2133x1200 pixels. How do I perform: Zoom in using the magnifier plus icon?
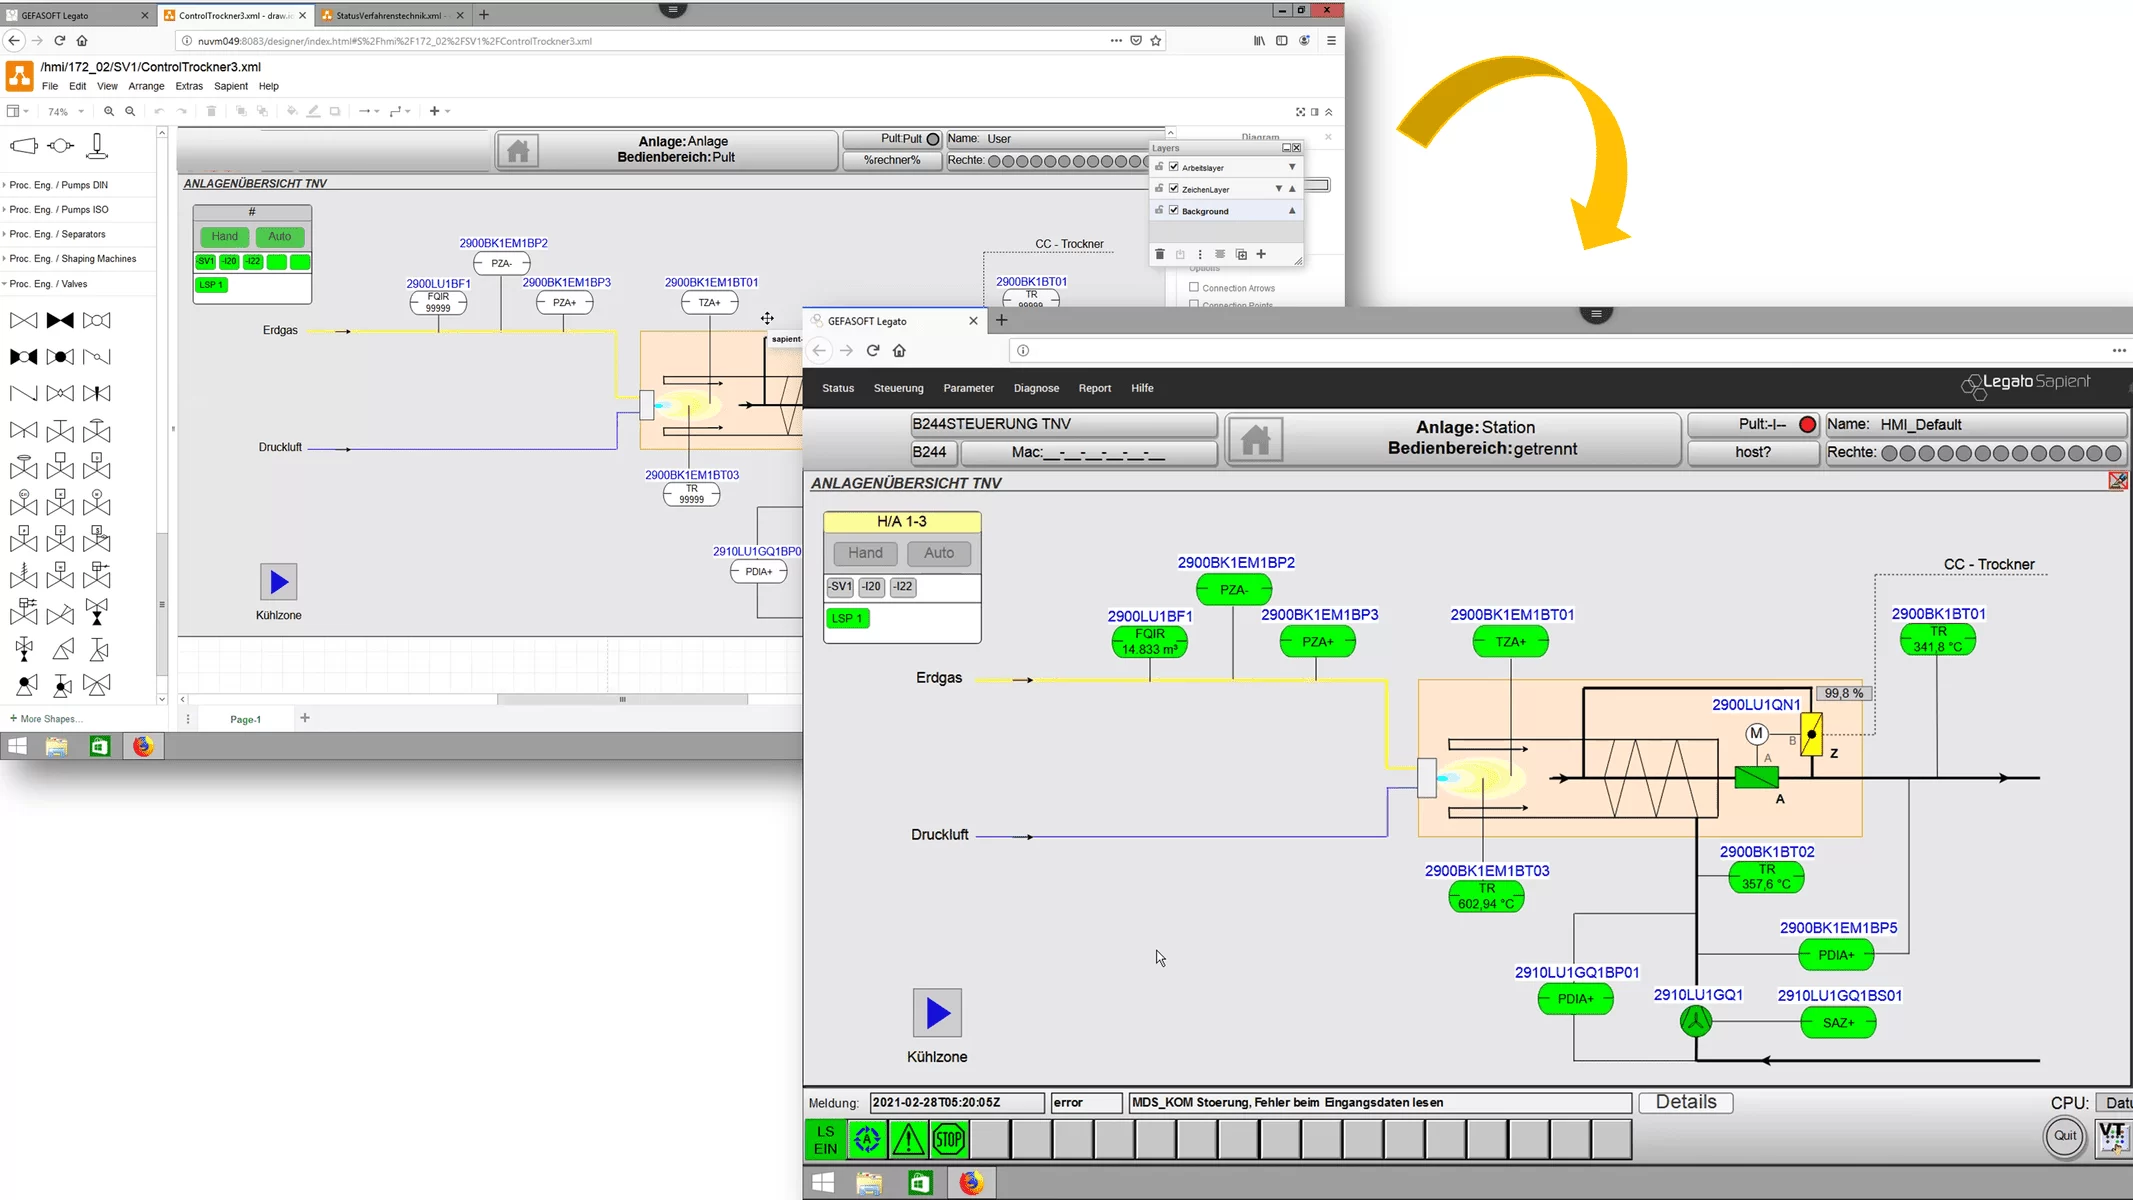pos(109,111)
